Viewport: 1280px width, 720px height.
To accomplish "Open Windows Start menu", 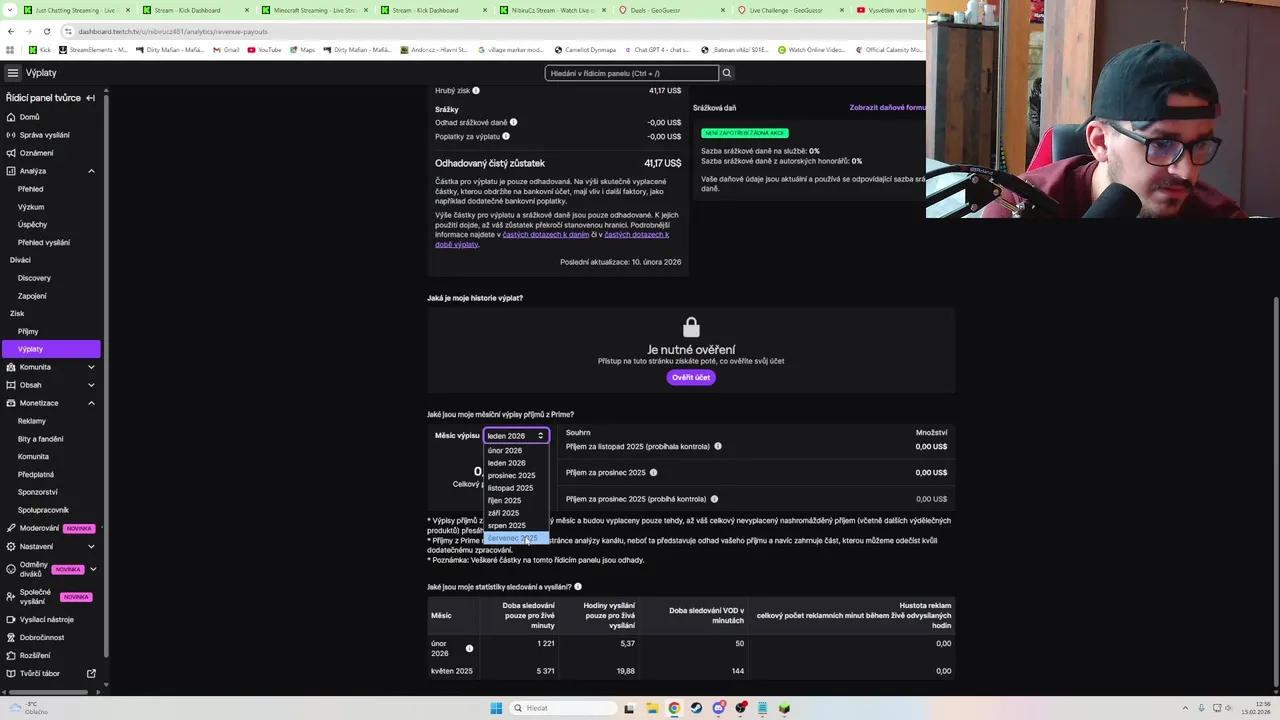I will [x=496, y=708].
